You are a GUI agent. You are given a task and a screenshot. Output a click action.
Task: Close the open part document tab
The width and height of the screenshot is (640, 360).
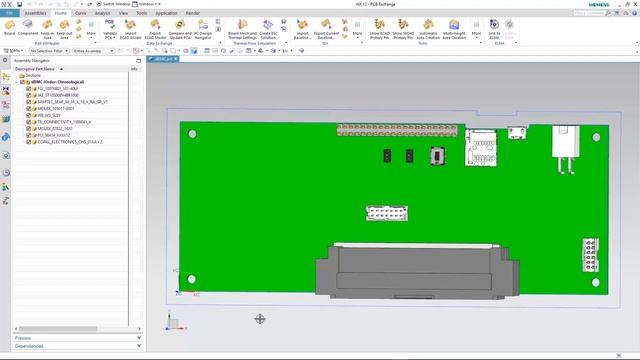(x=176, y=59)
